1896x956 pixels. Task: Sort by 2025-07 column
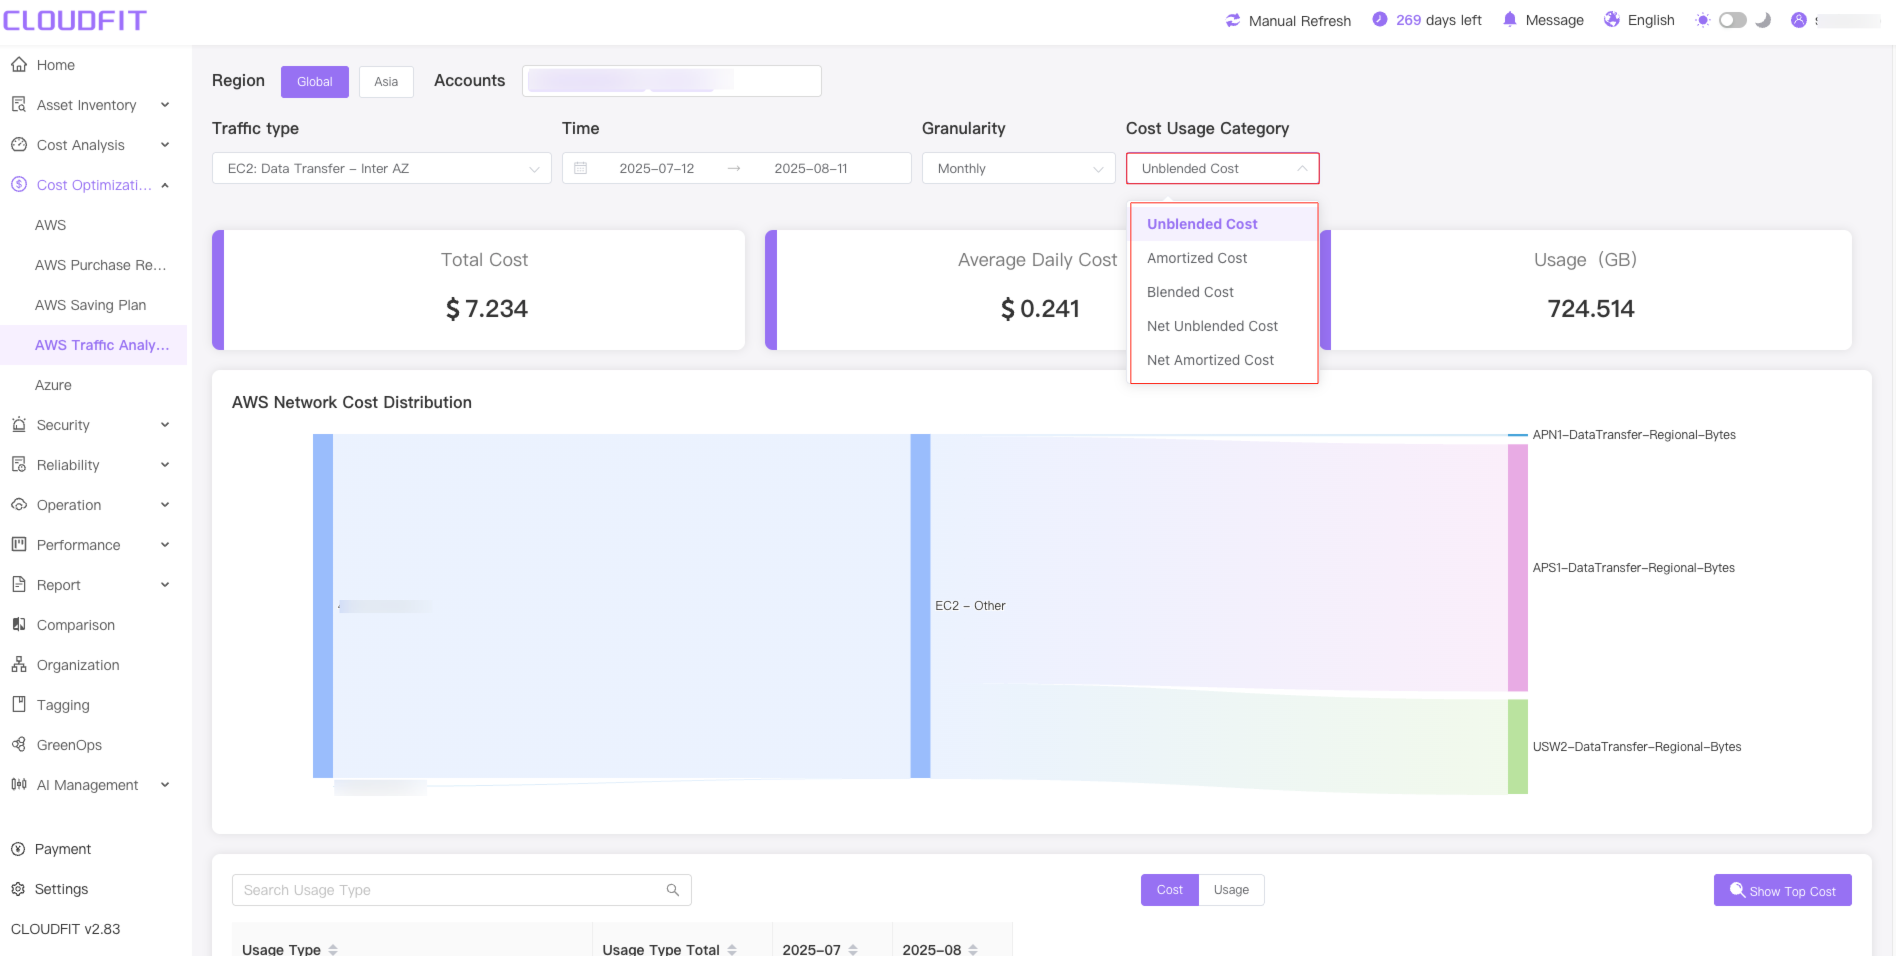(853, 949)
